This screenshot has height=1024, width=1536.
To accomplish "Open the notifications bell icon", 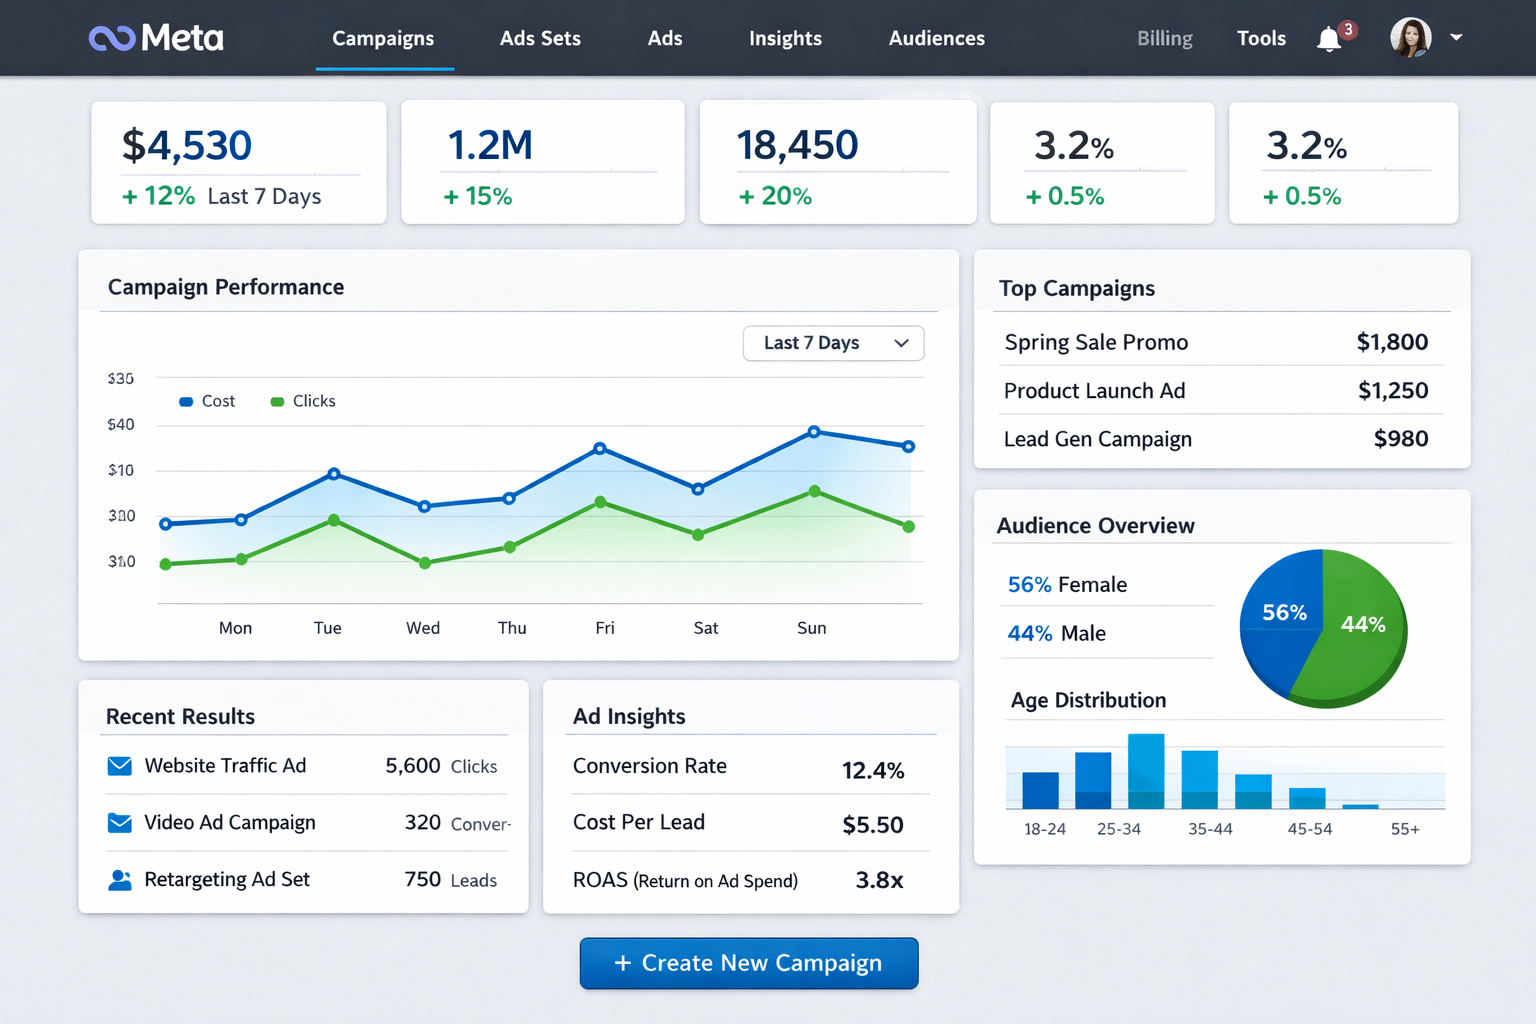I will click(1329, 39).
